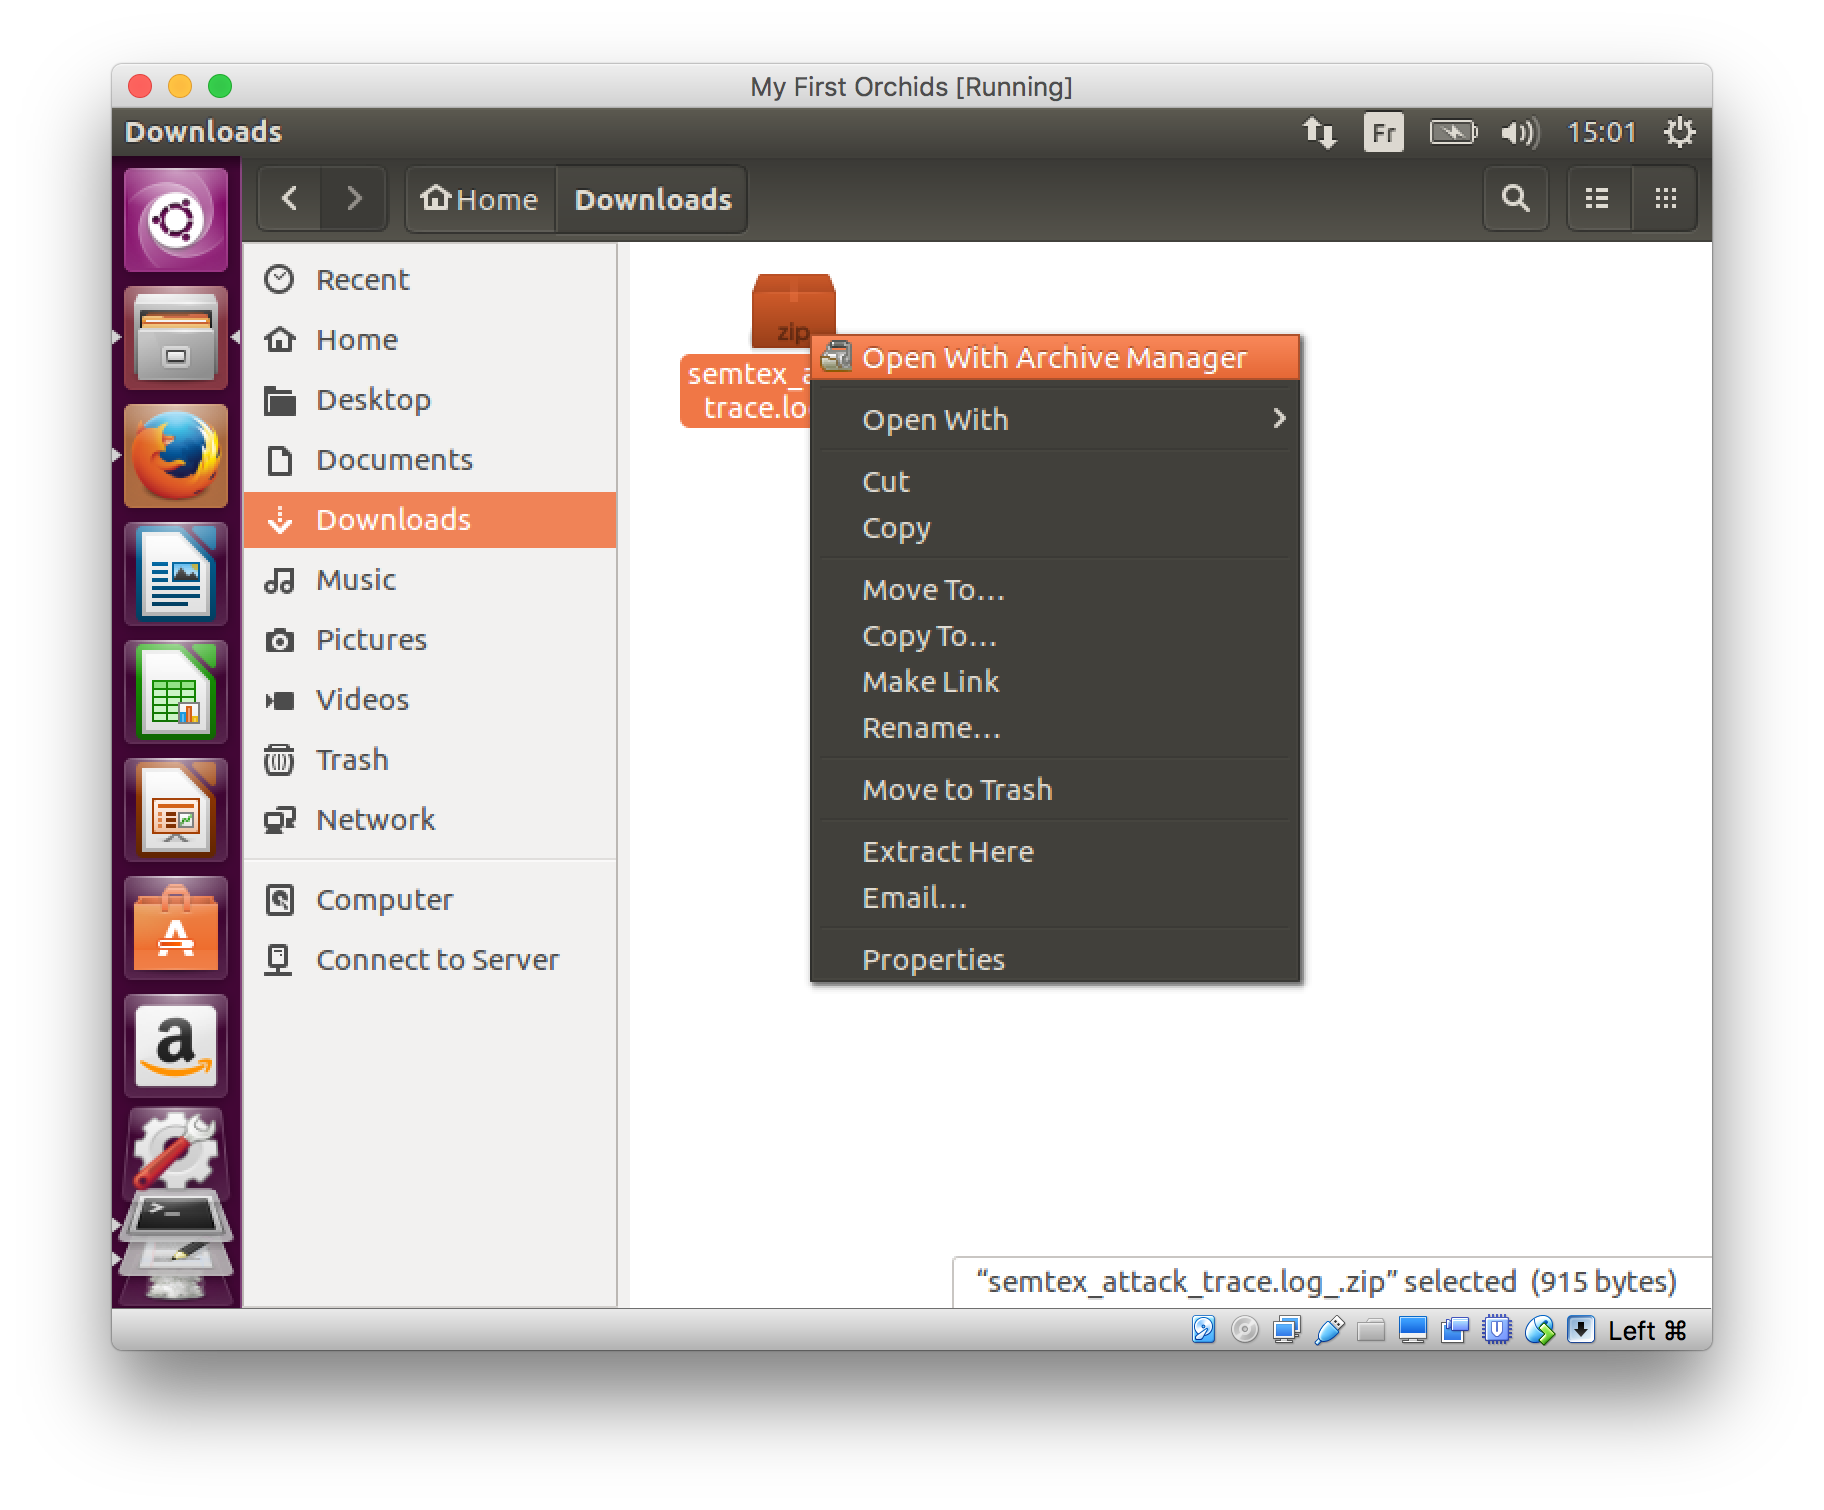Open the system power gear menu
This screenshot has width=1824, height=1510.
point(1678,132)
